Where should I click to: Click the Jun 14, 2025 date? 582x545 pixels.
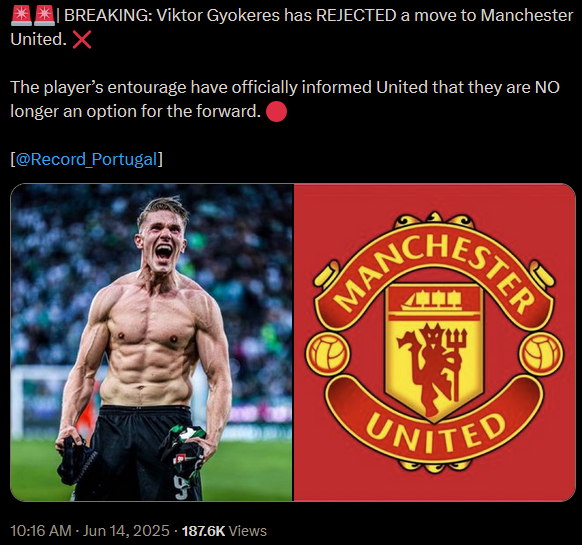click(126, 531)
